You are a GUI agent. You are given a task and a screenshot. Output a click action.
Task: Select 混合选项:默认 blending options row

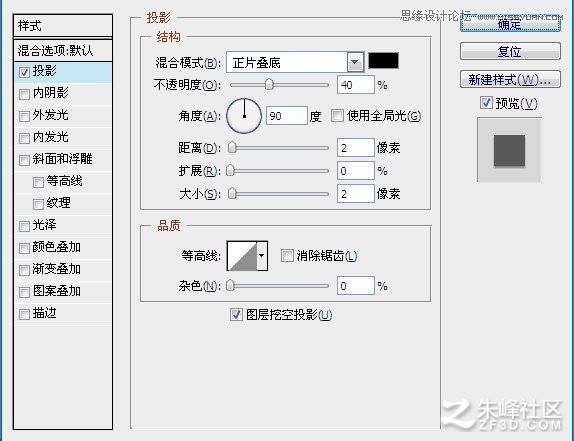coord(63,50)
